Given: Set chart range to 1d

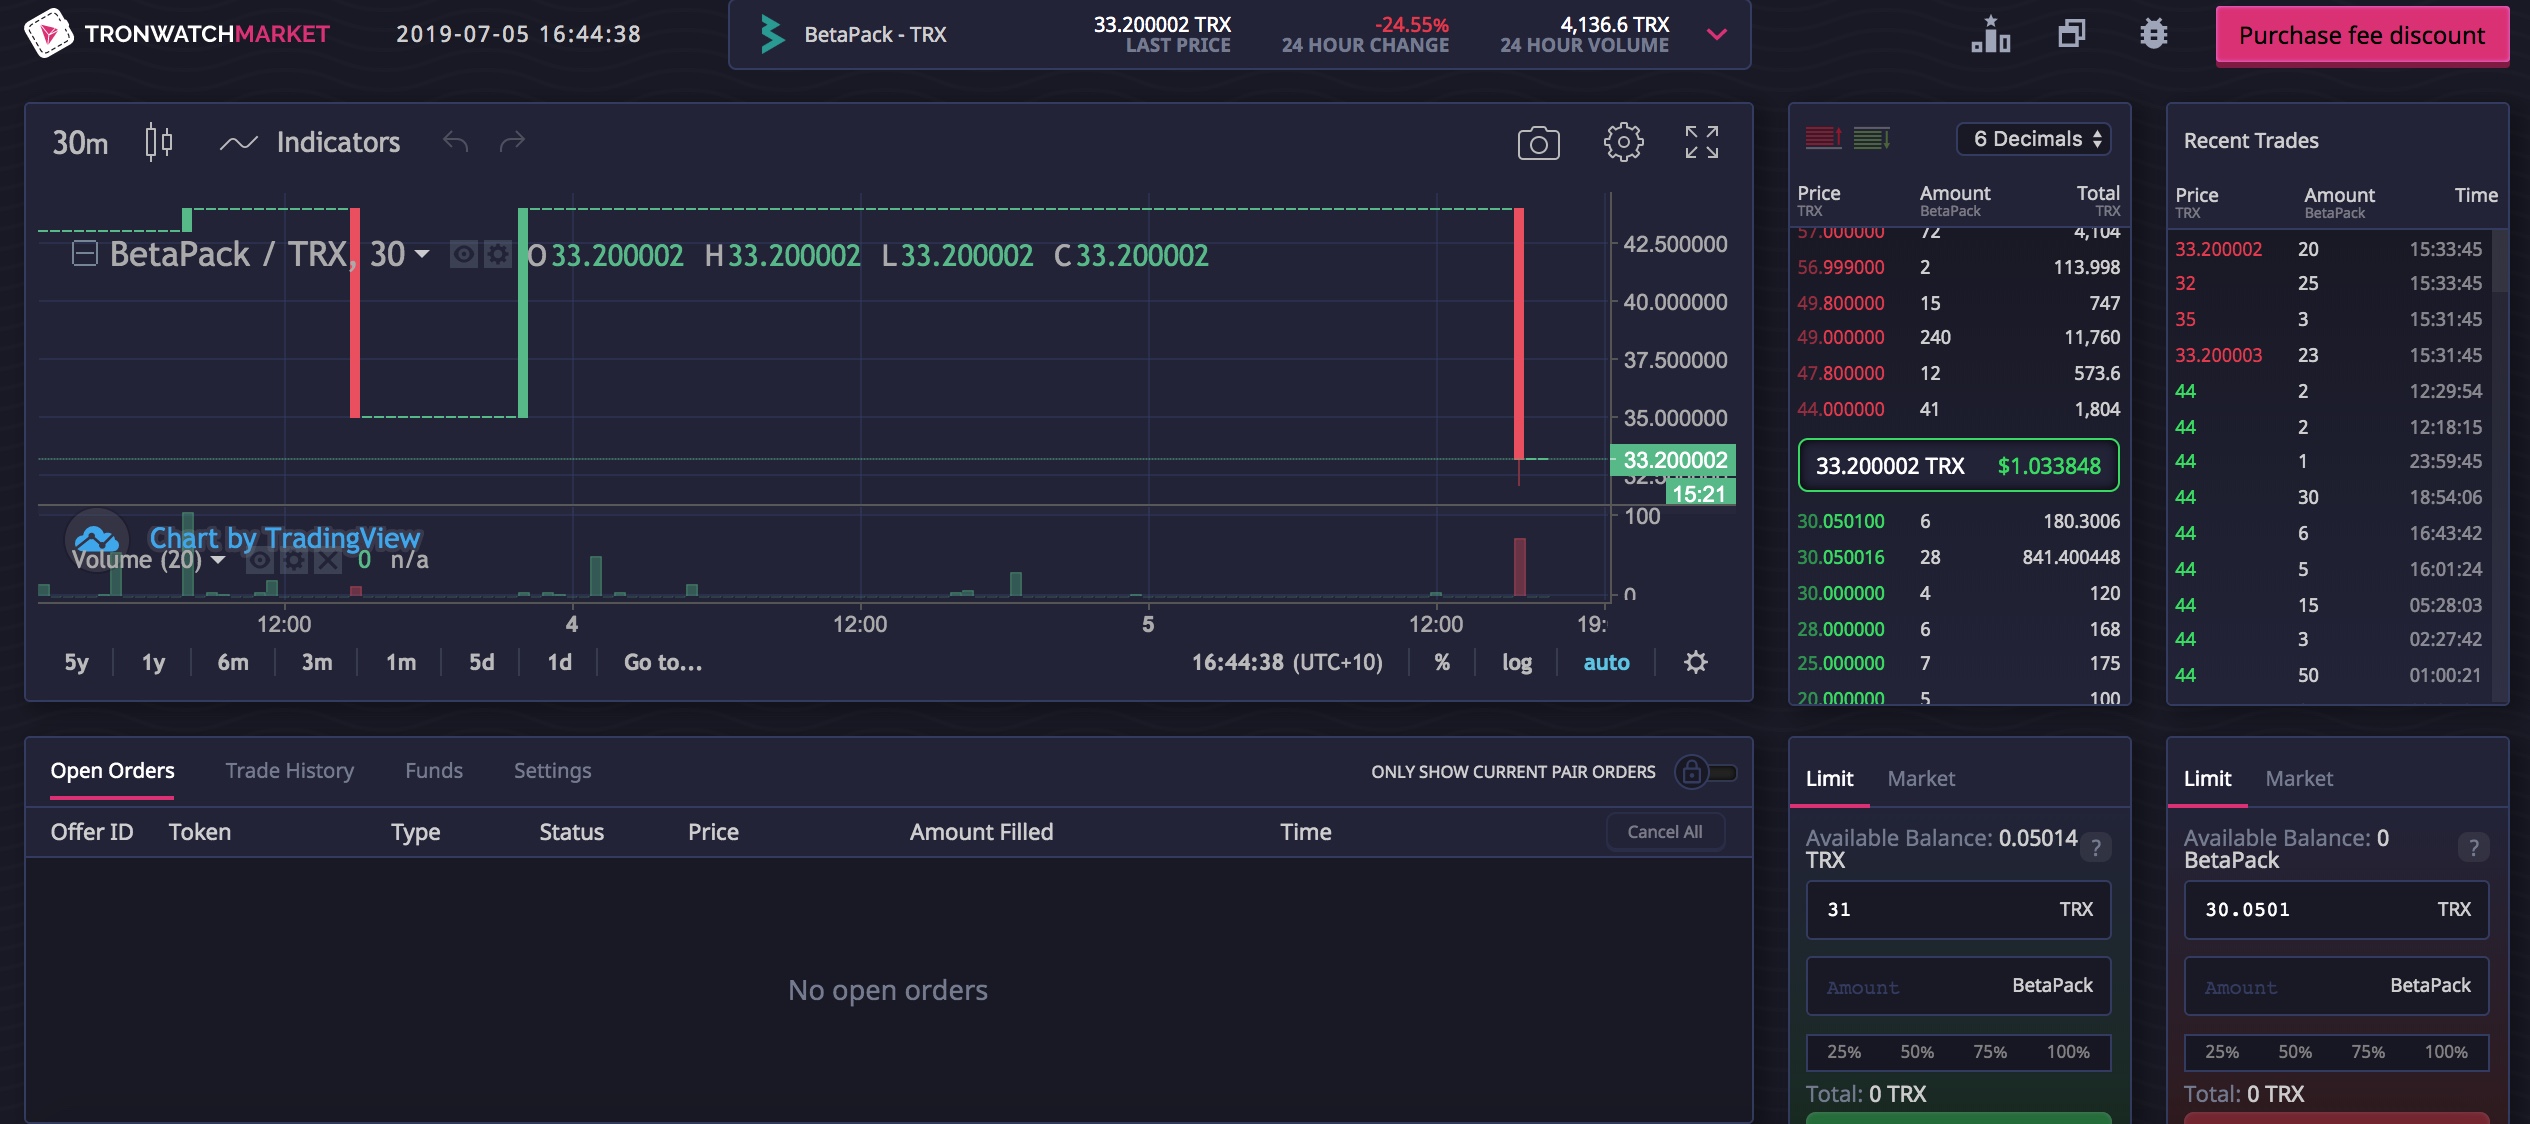Looking at the screenshot, I should 560,662.
